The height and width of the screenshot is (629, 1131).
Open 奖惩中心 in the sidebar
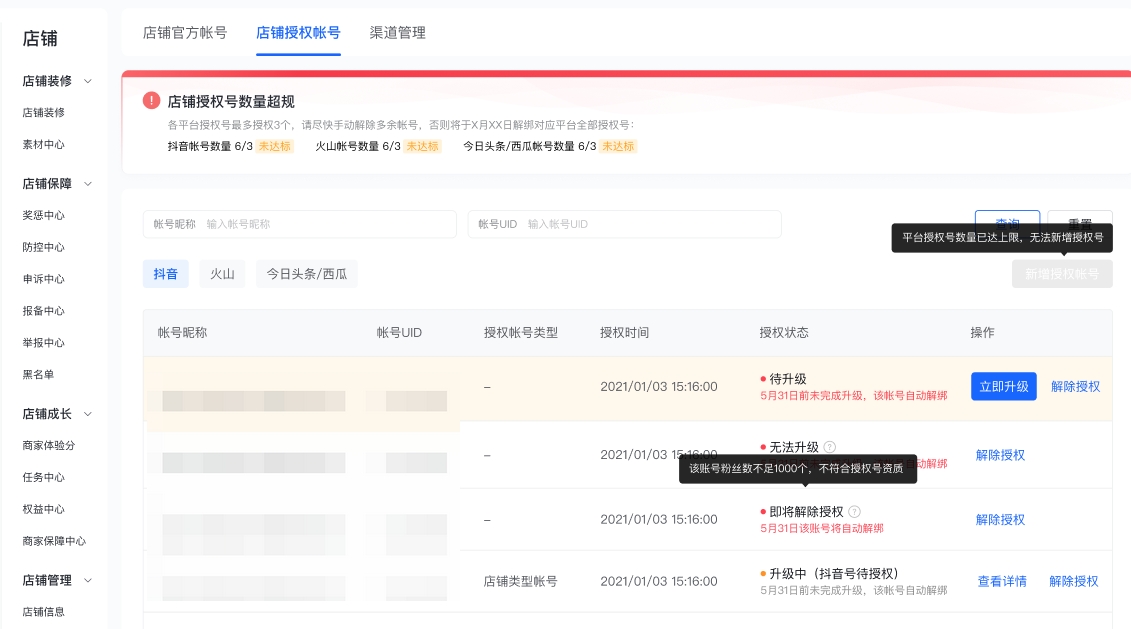click(43, 215)
